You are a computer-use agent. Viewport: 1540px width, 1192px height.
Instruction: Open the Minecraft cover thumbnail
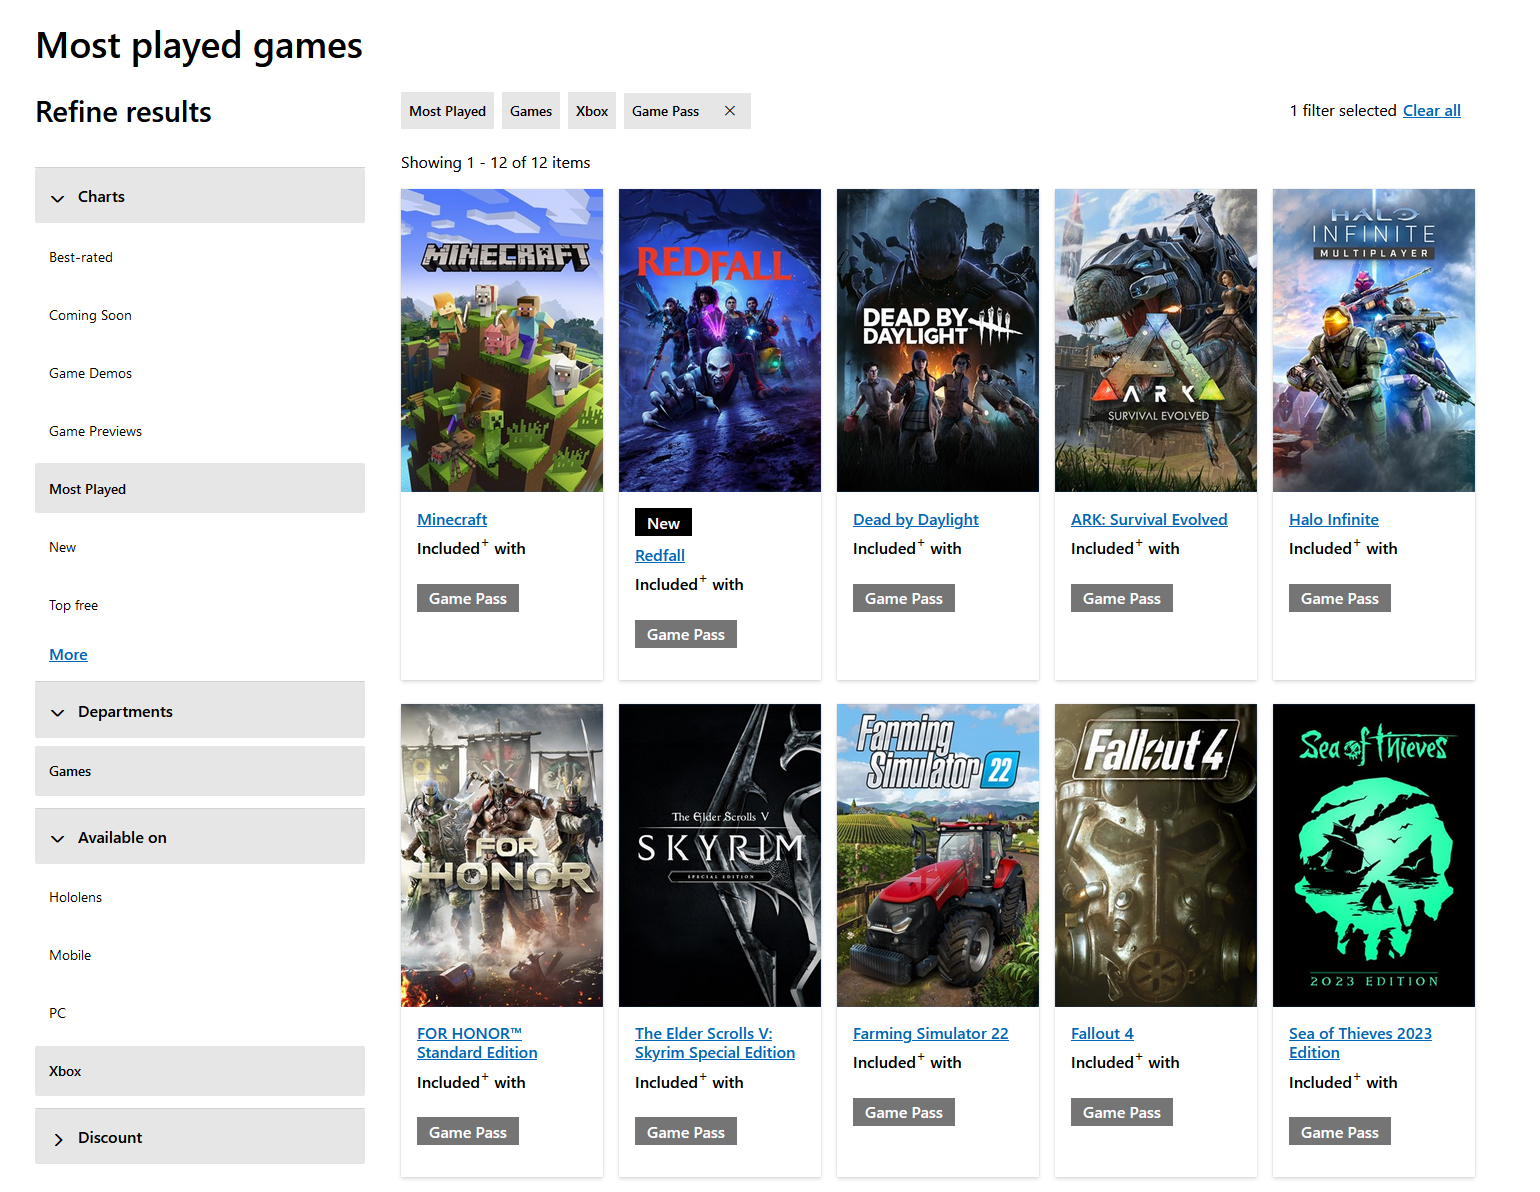[502, 340]
